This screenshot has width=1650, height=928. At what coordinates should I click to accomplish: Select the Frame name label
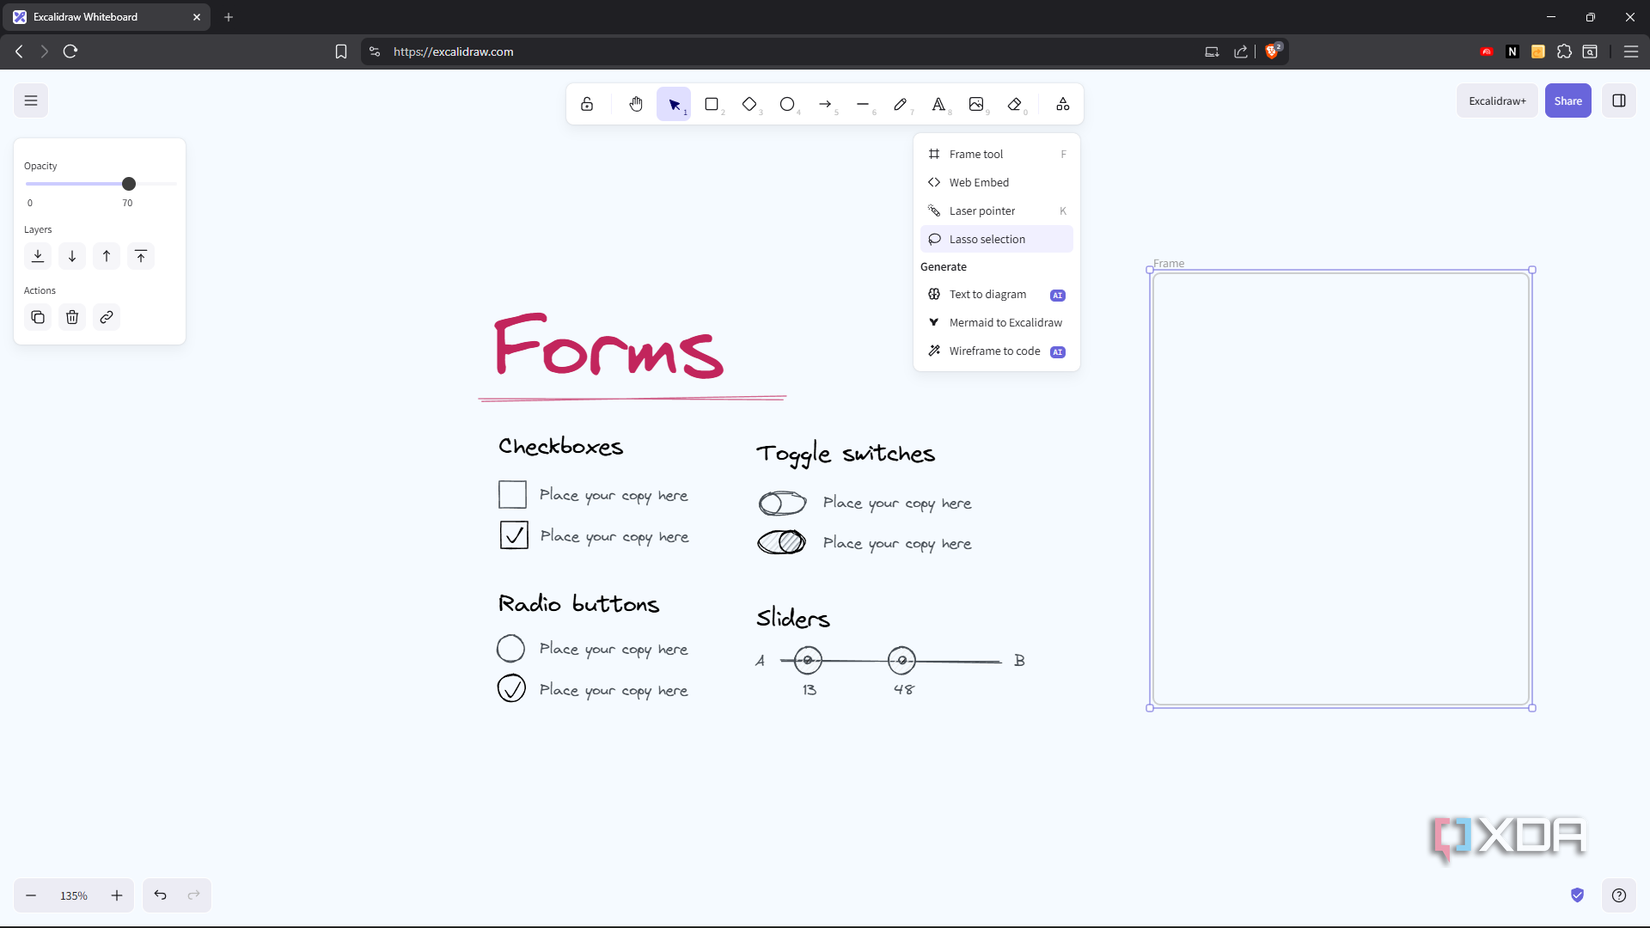point(1169,264)
